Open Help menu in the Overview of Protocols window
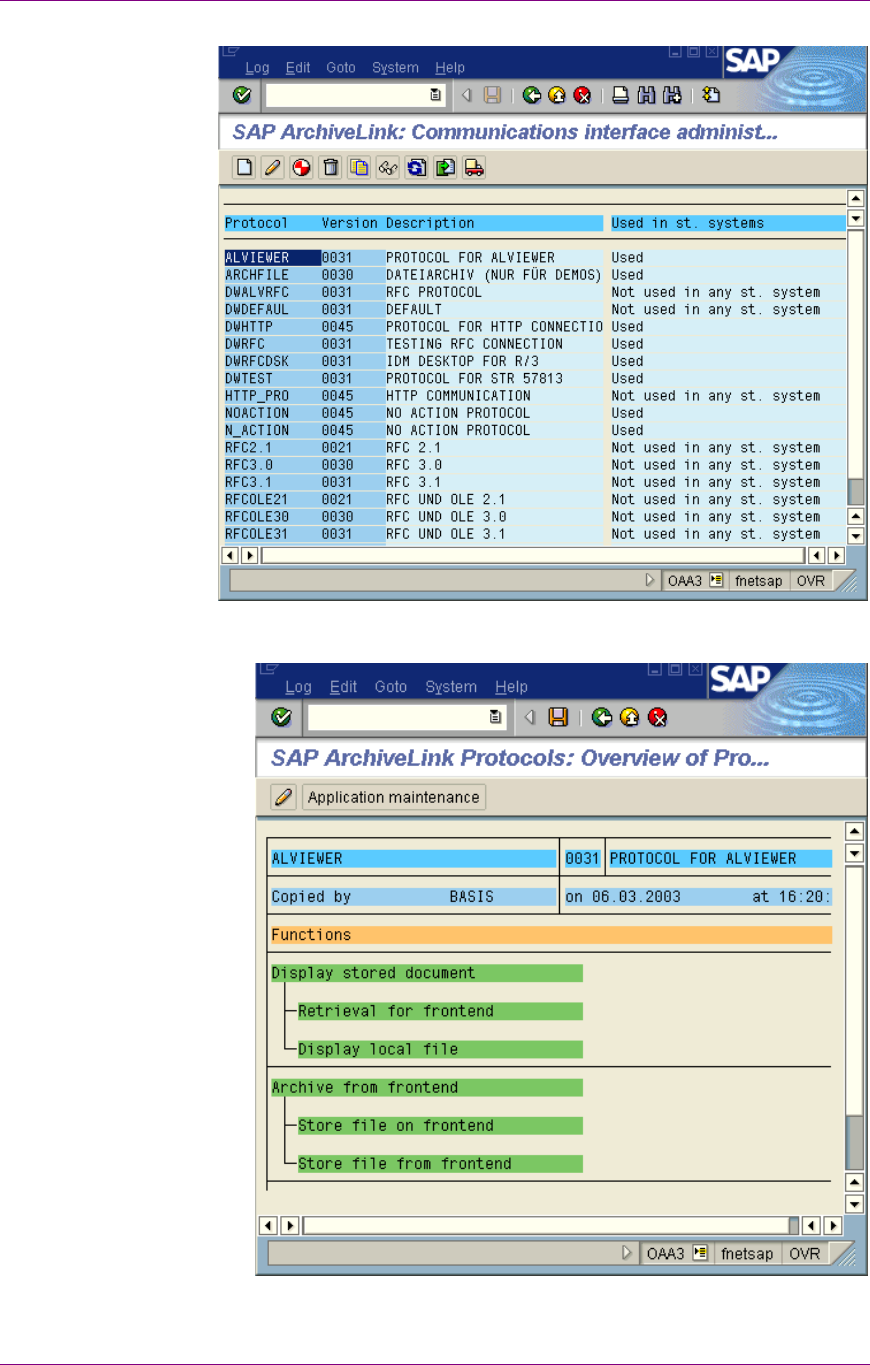The image size is (870, 1365). (512, 687)
